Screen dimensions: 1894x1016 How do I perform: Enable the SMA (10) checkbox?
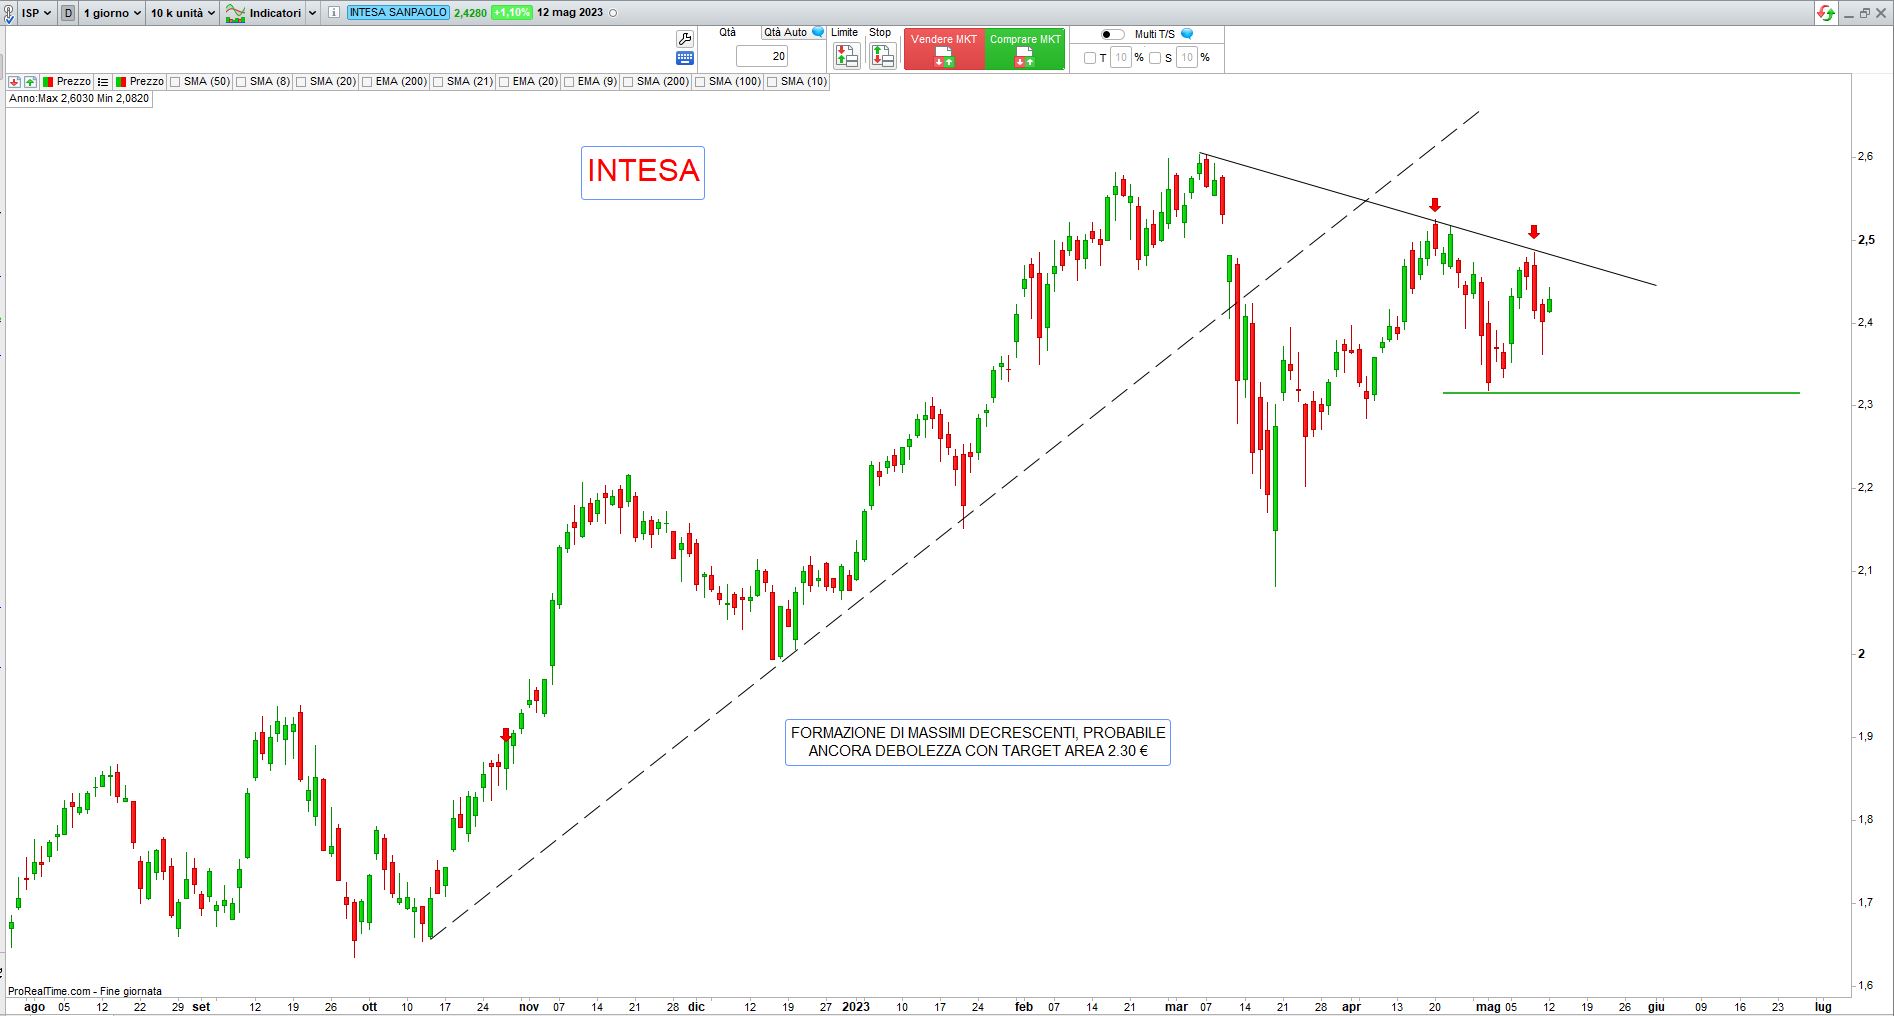click(772, 82)
